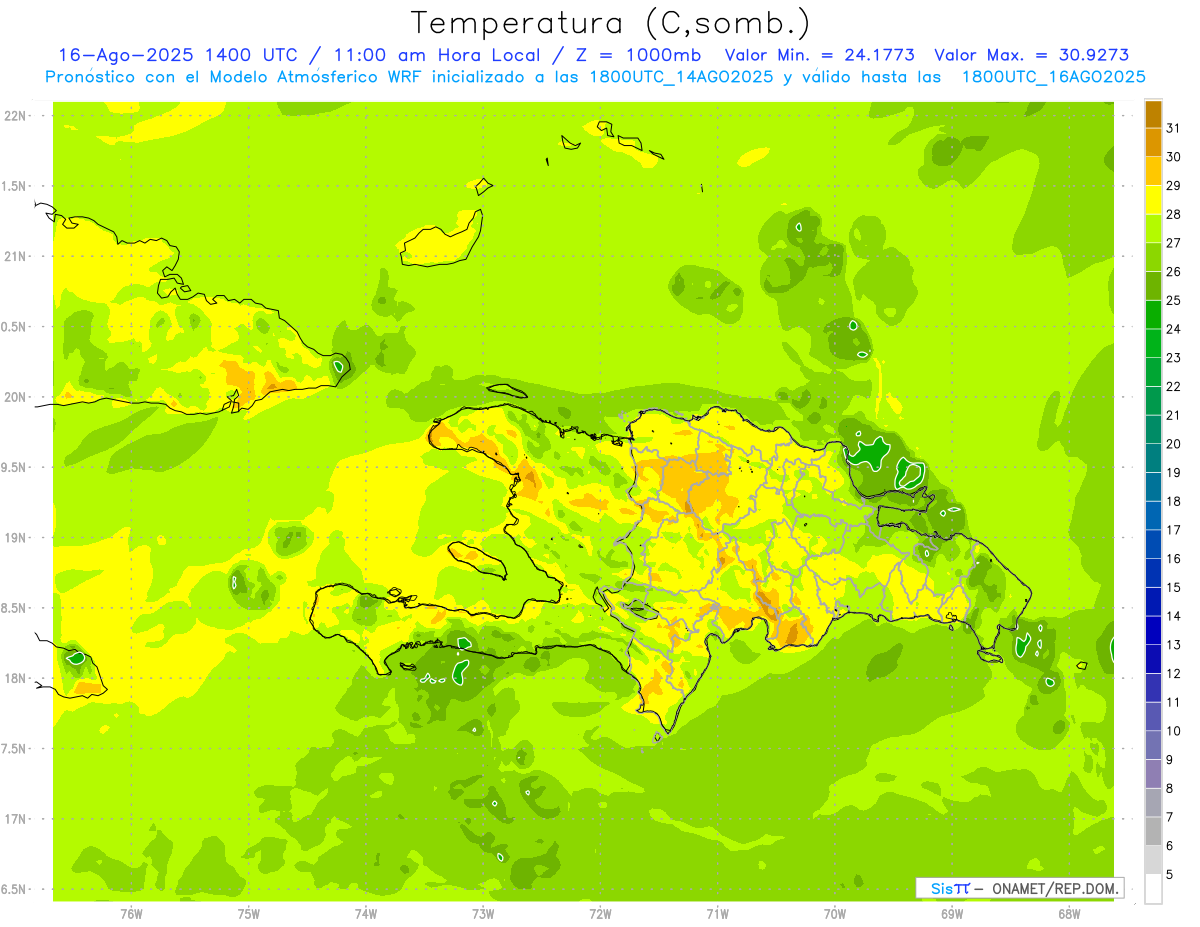Click legend value "10" on color scale
The height and width of the screenshot is (927, 1200).
pos(1174,731)
